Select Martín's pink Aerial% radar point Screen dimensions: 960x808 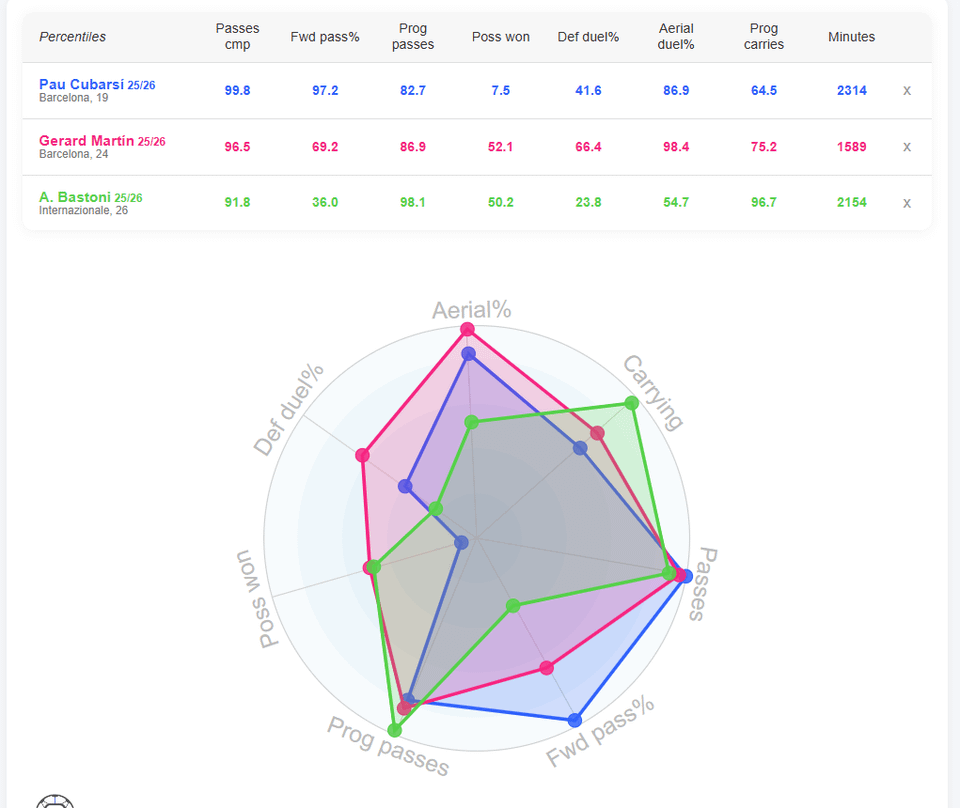466,329
